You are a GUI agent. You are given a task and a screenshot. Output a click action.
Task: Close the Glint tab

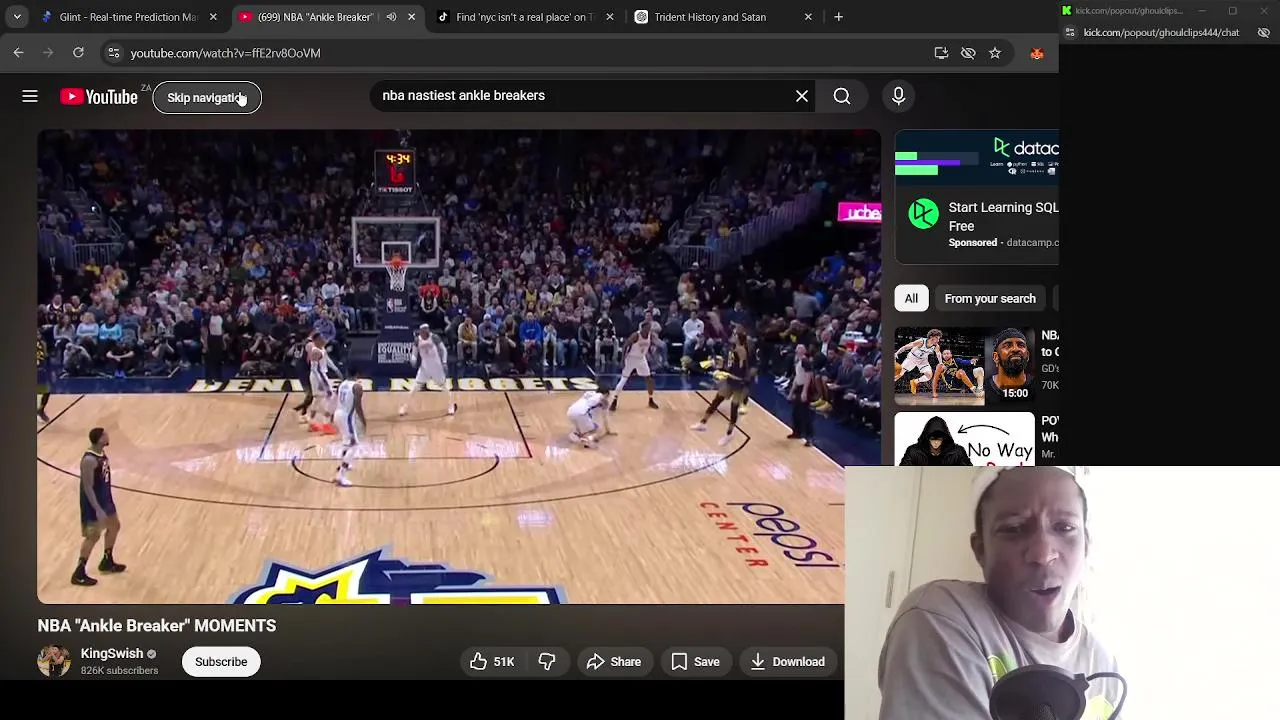(x=213, y=17)
